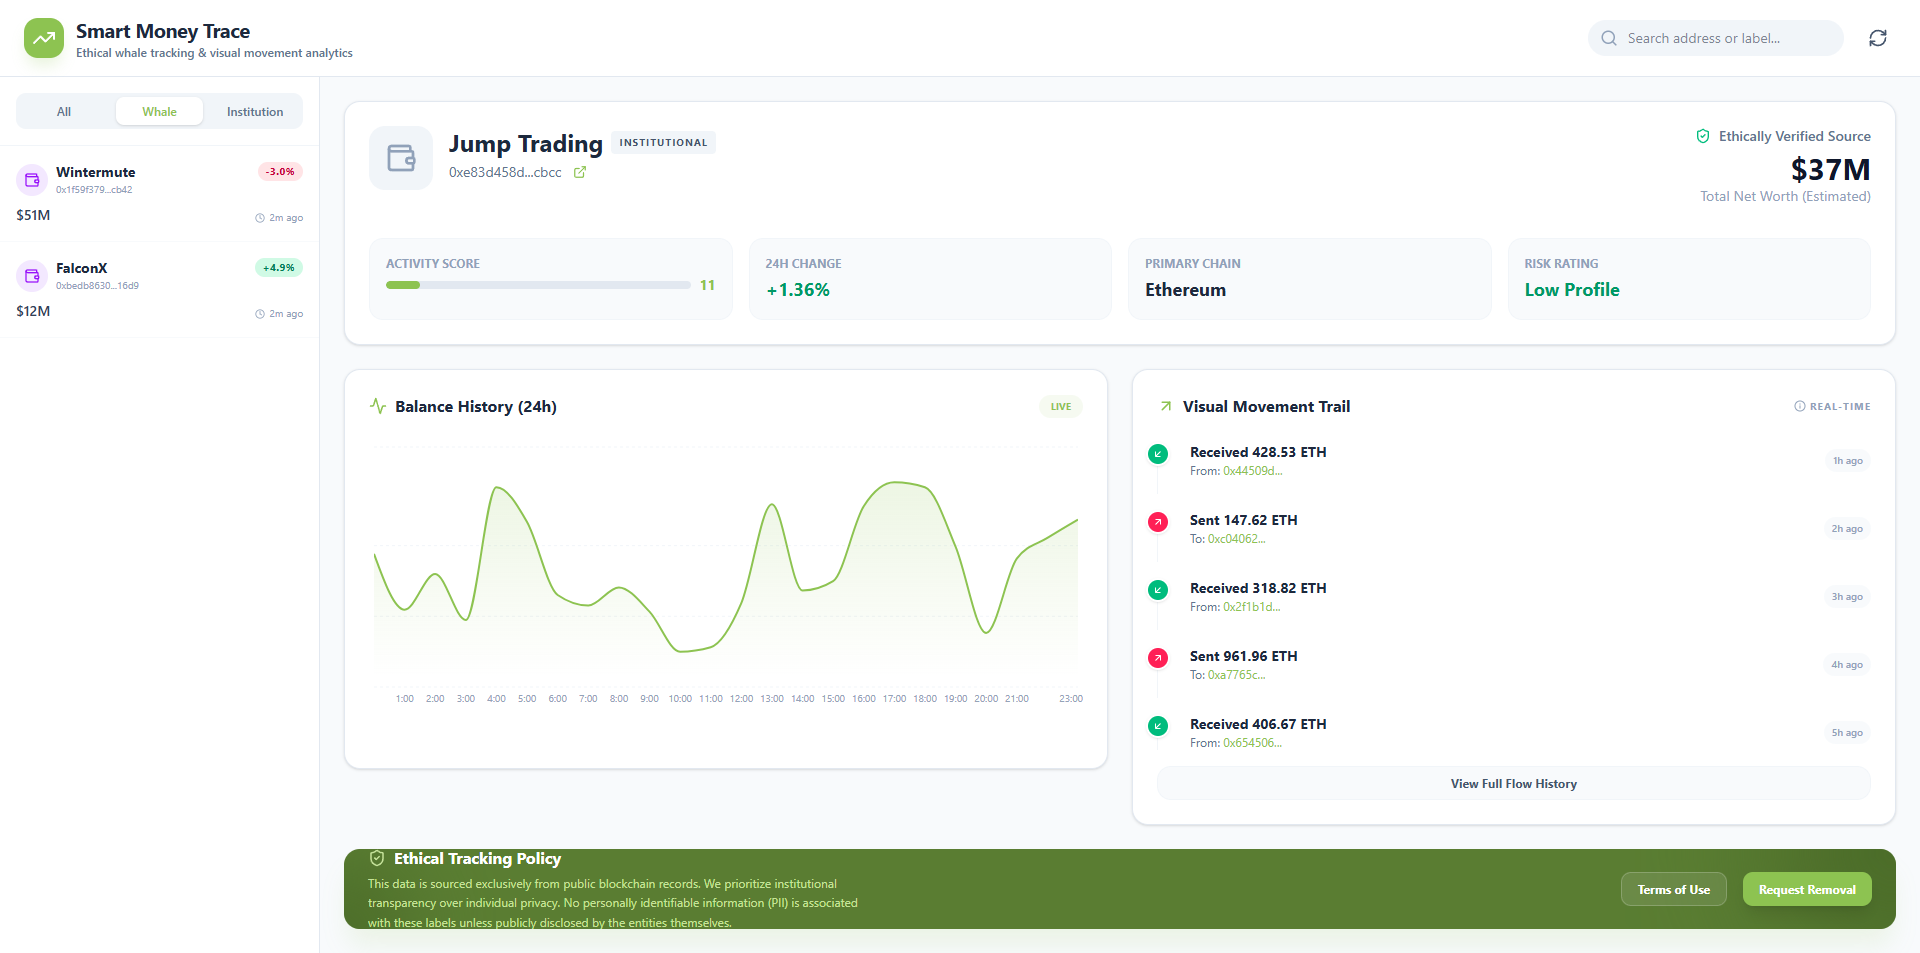Click the Activity Score progress bar
The height and width of the screenshot is (953, 1920).
pyautogui.click(x=538, y=286)
